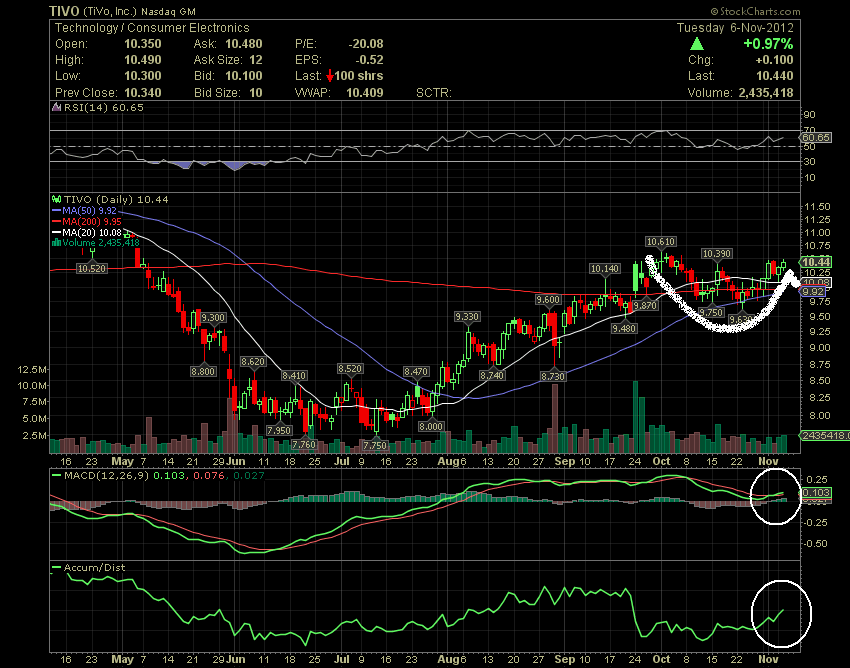Click the 10.390 price label
Image resolution: width=850 pixels, height=668 pixels.
717,254
